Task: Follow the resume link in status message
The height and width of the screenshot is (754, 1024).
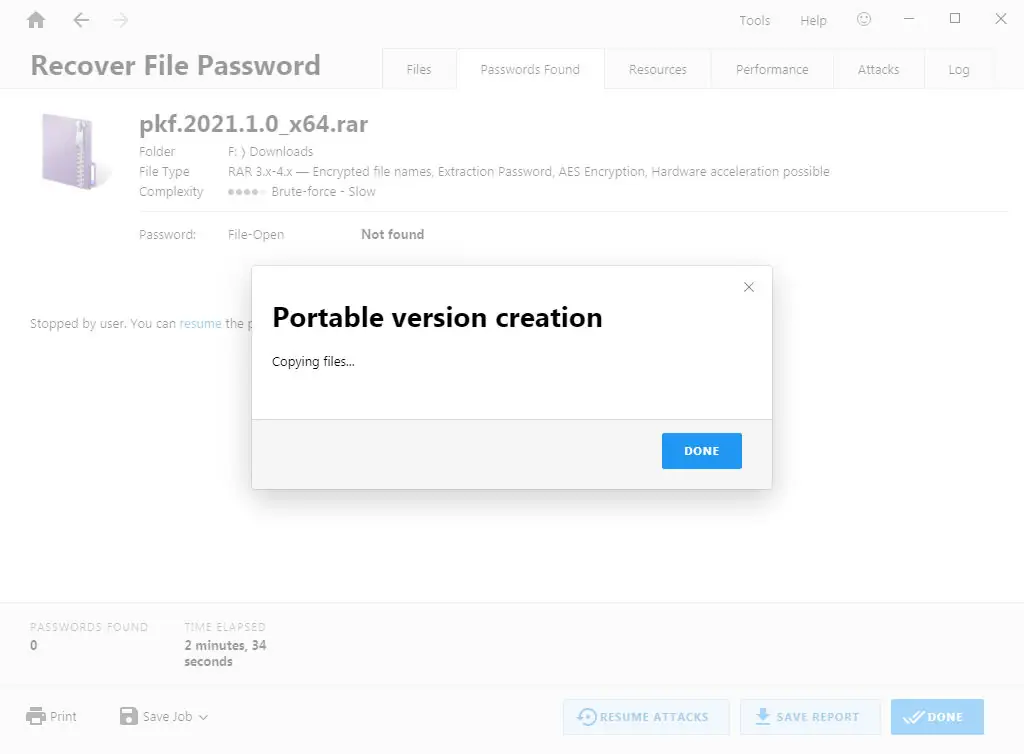Action: (200, 324)
